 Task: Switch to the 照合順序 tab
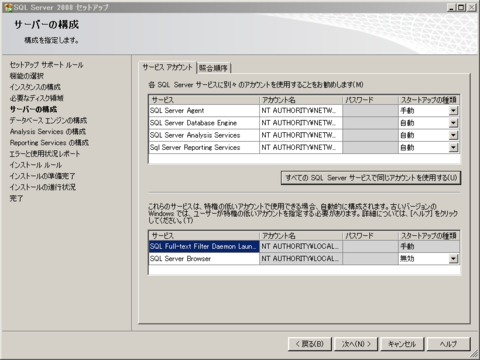point(214,68)
